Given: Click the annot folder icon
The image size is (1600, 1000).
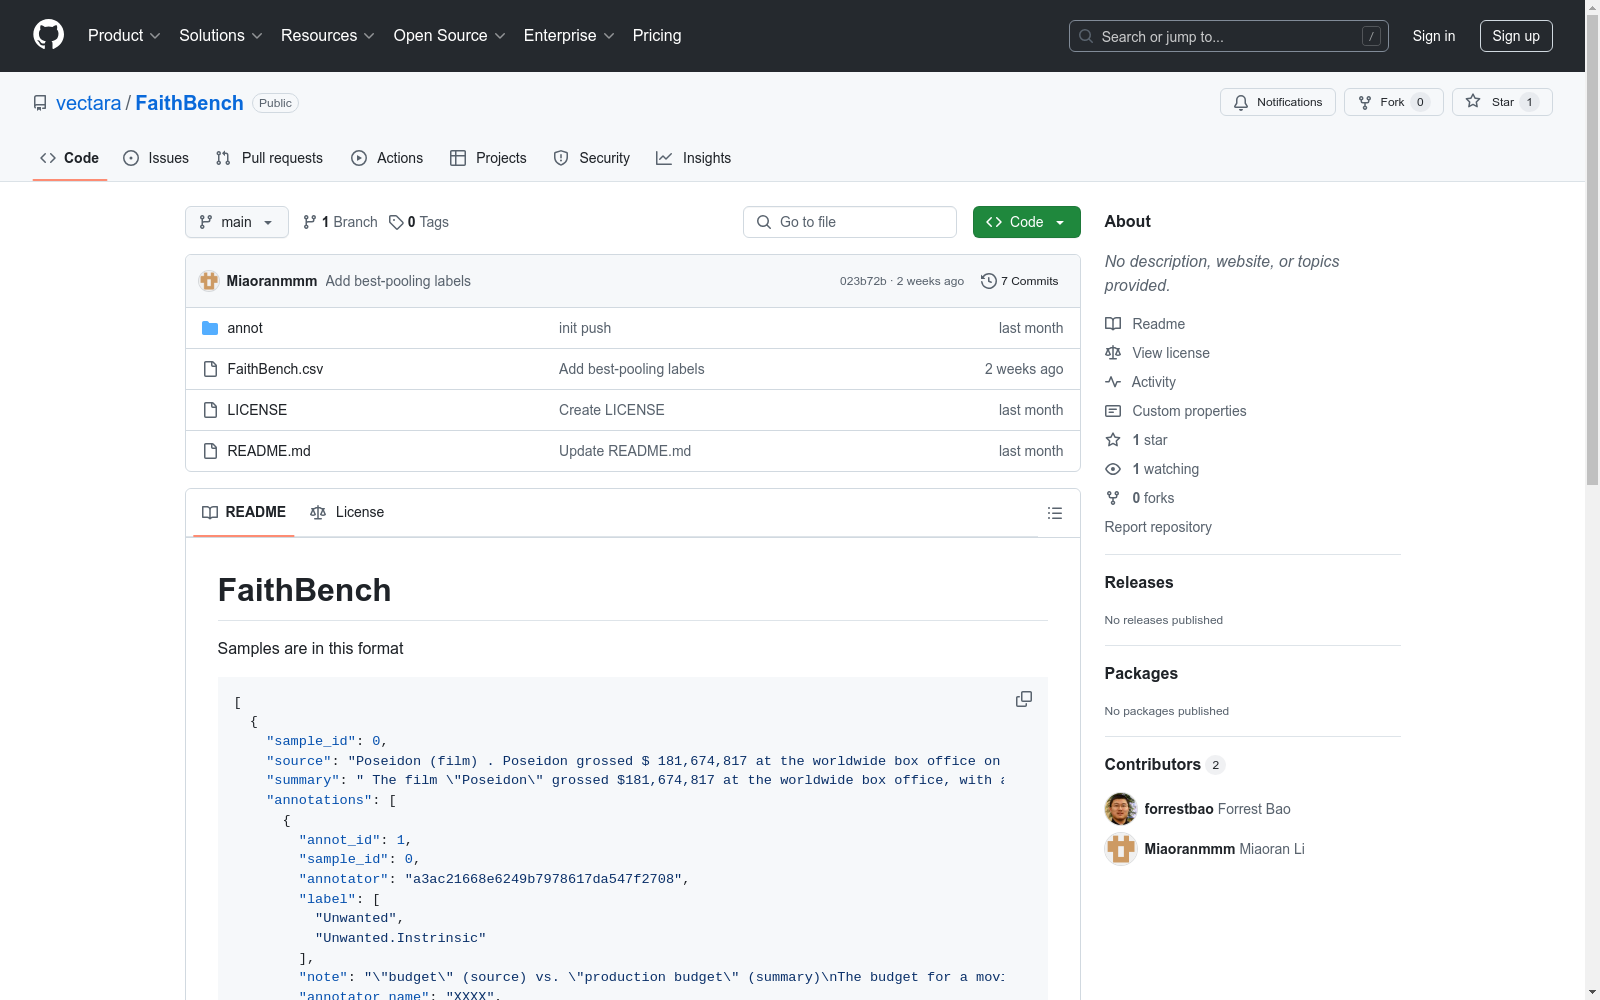Looking at the screenshot, I should pyautogui.click(x=210, y=328).
